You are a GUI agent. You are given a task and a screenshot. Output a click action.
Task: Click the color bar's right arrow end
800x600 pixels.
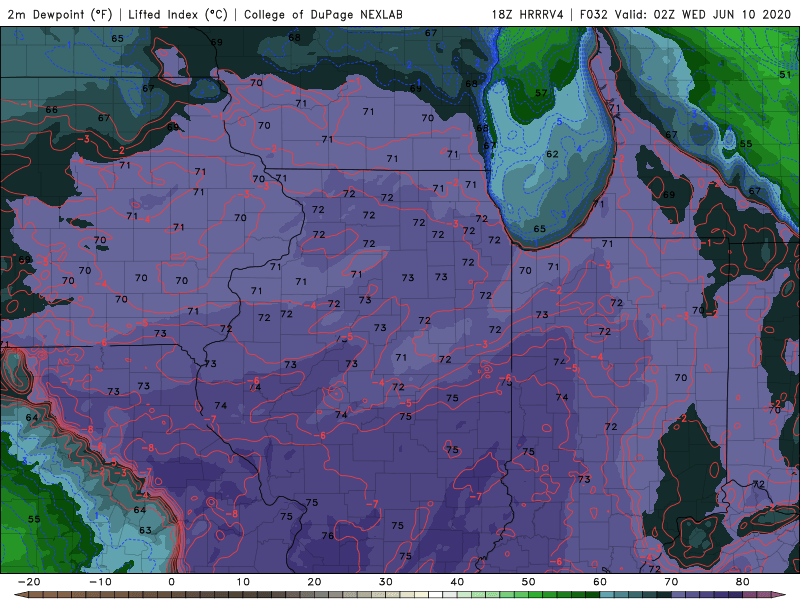[x=779, y=595]
